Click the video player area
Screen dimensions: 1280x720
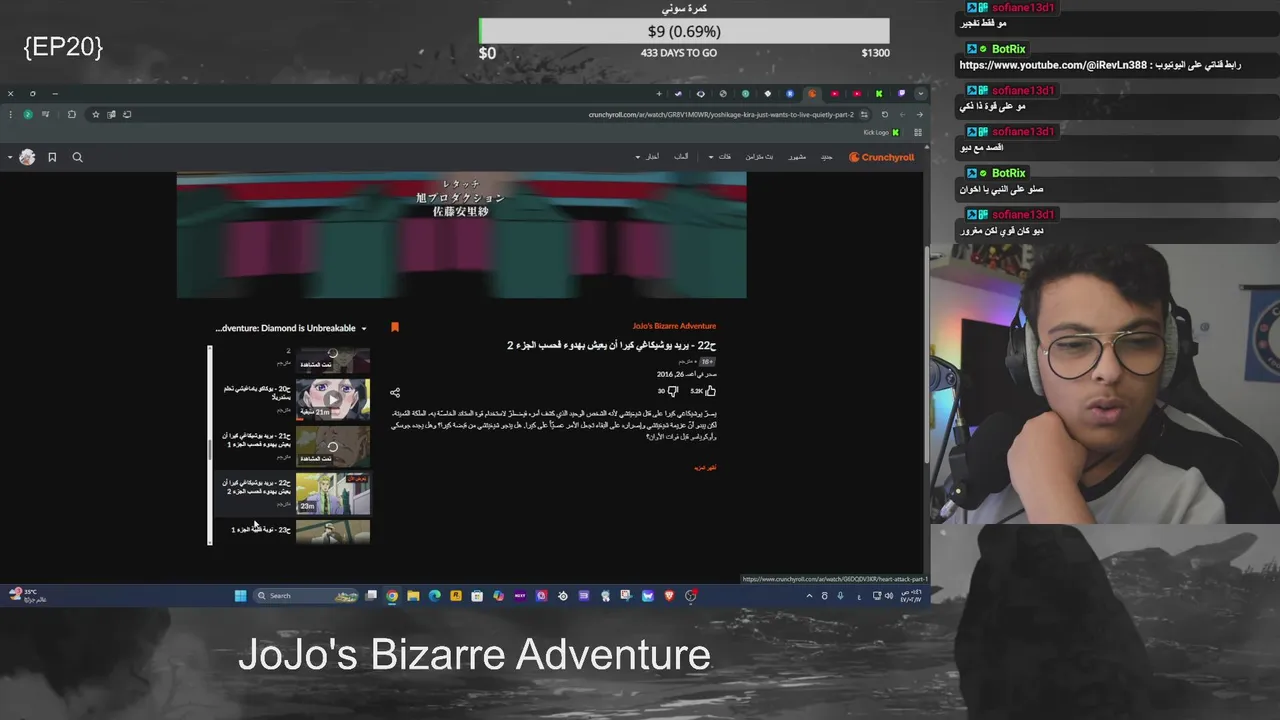coord(461,234)
